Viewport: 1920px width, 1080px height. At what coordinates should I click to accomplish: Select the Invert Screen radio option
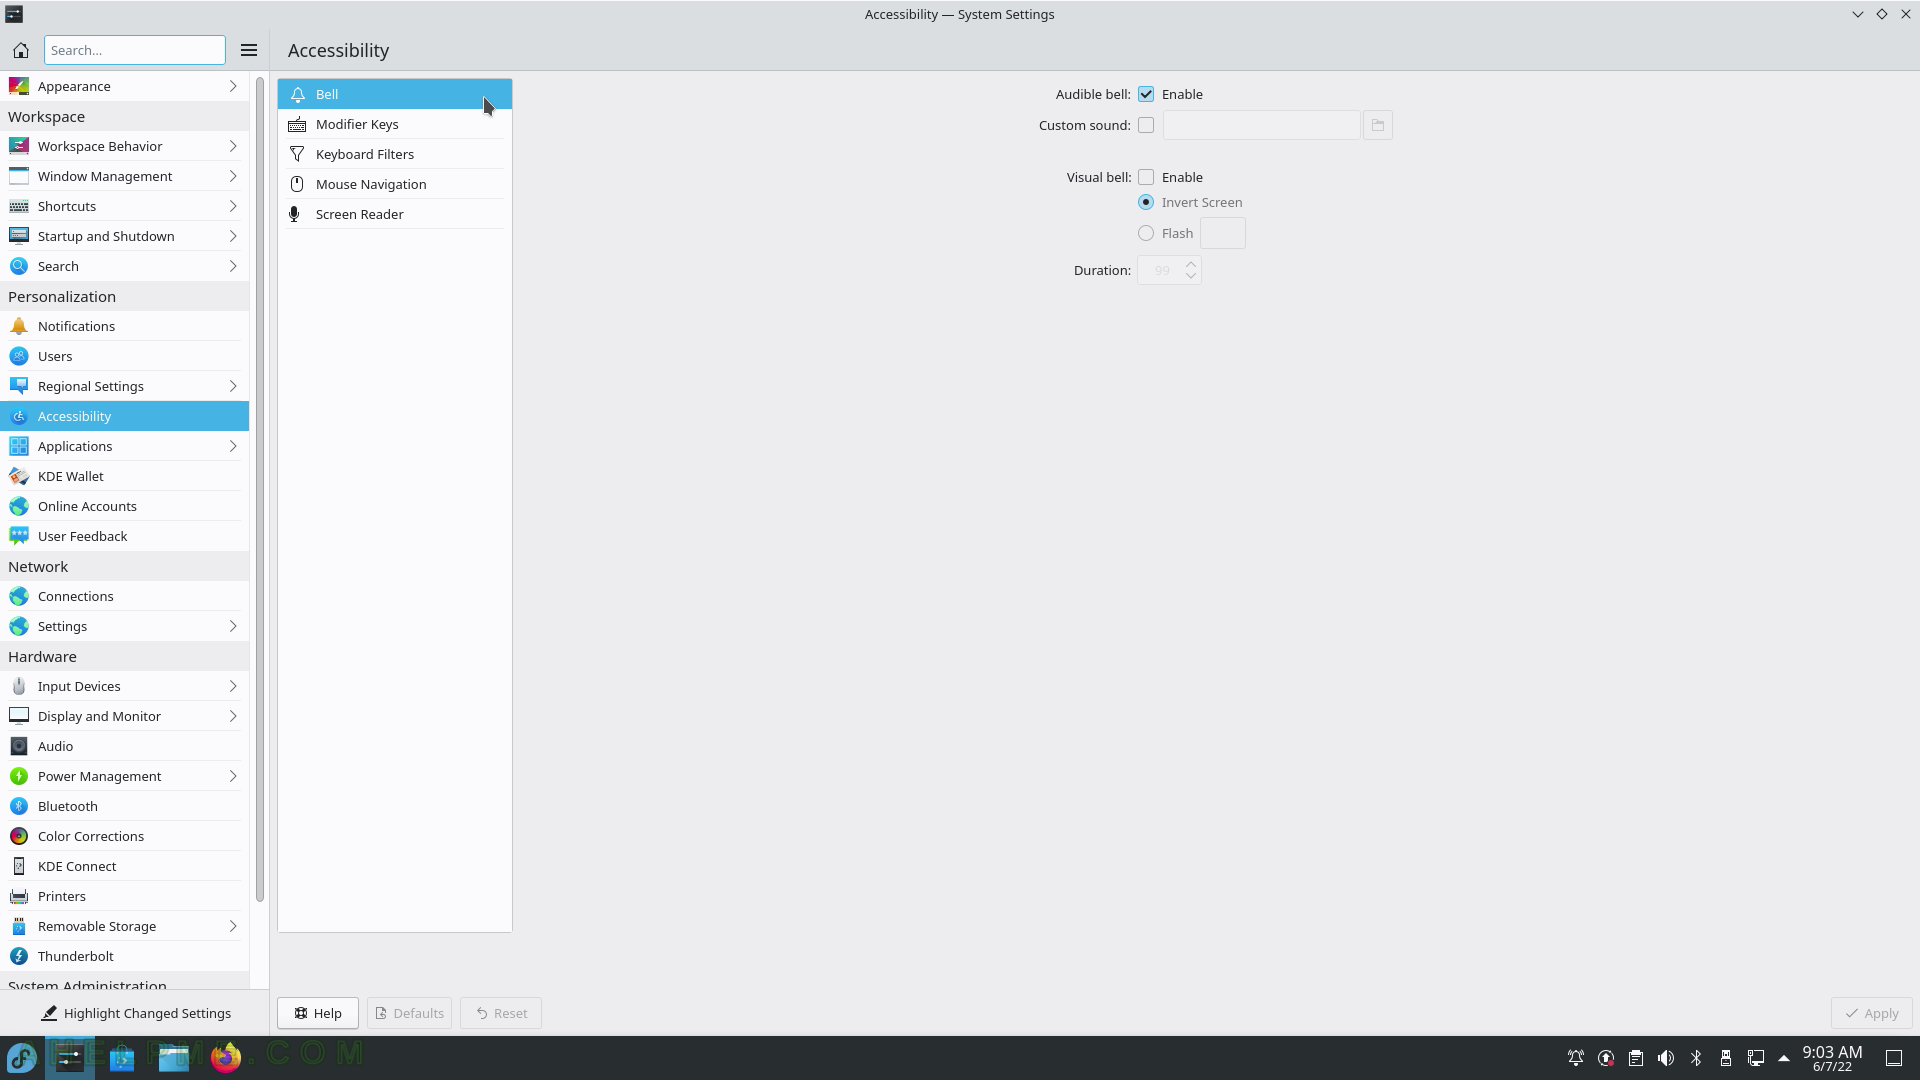click(1146, 202)
